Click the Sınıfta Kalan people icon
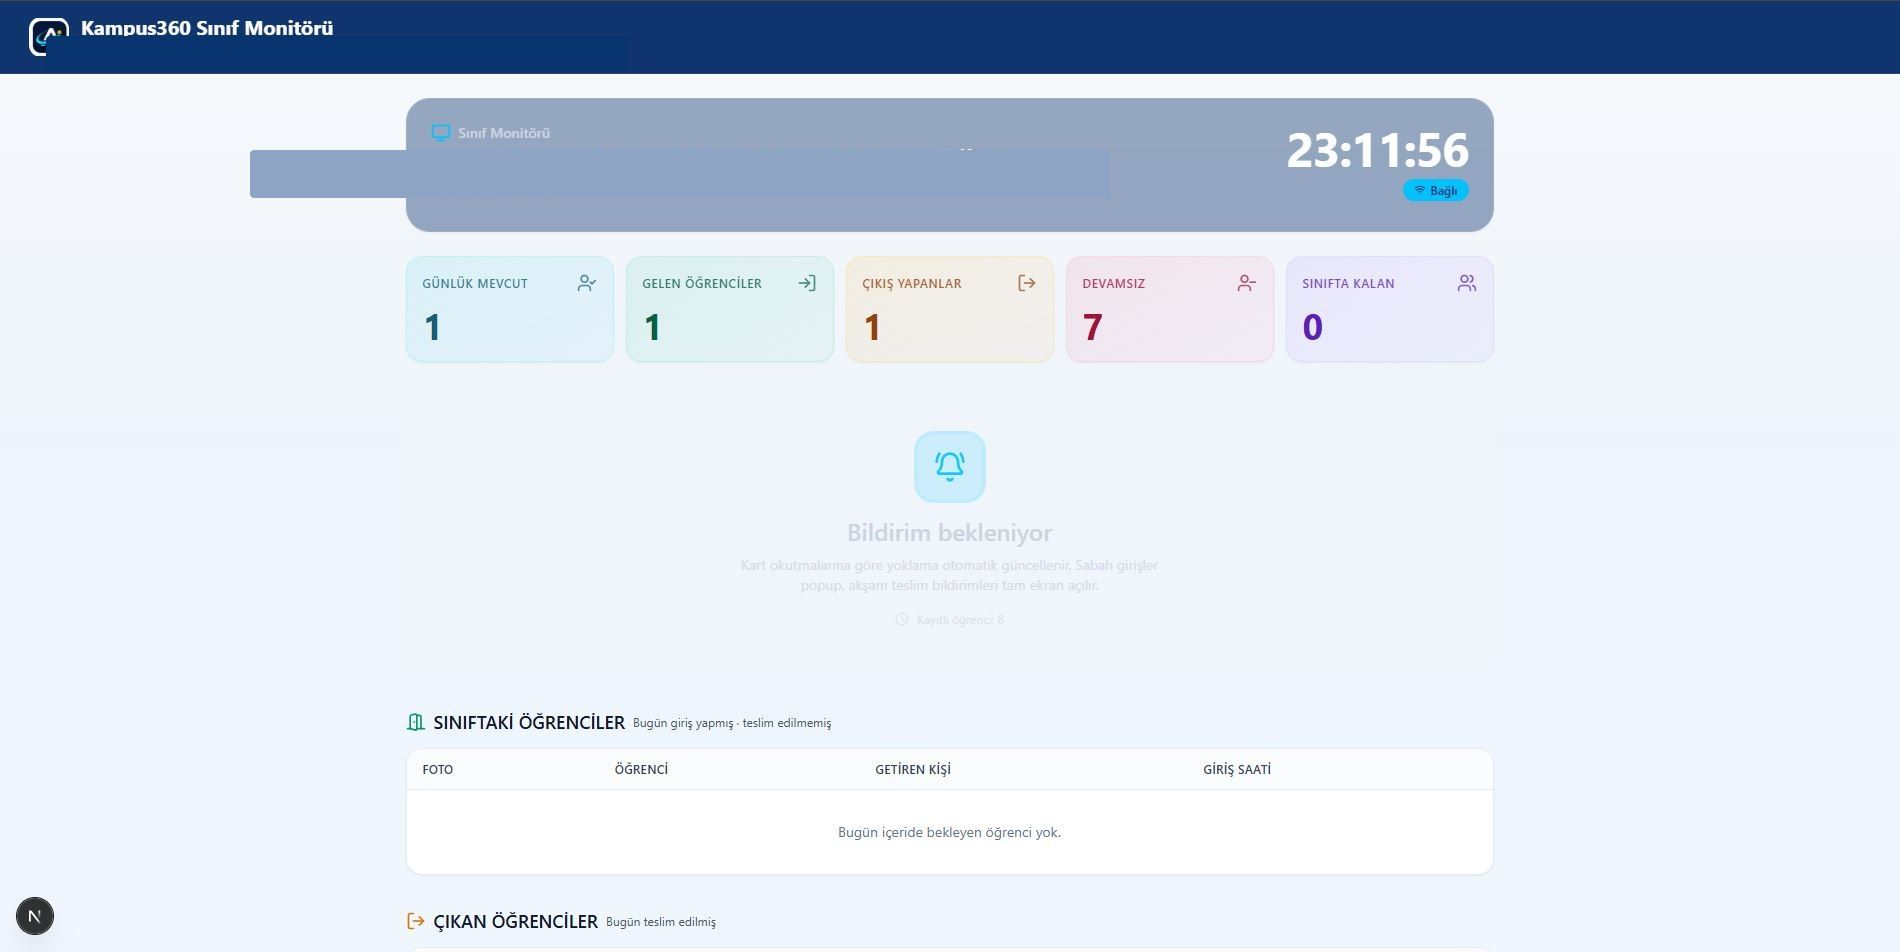The height and width of the screenshot is (952, 1900). [x=1467, y=283]
